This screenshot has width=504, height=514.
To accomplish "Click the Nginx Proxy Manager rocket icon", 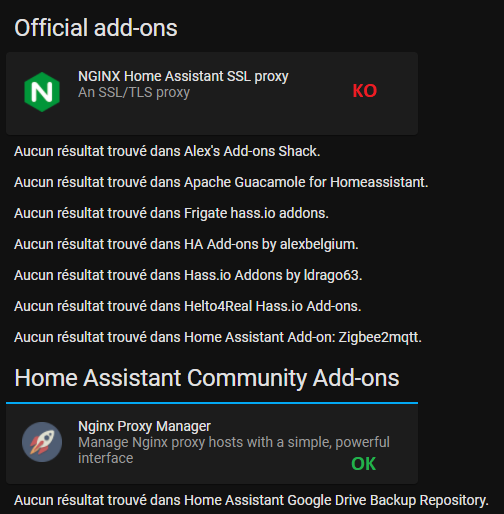I will tap(42, 442).
